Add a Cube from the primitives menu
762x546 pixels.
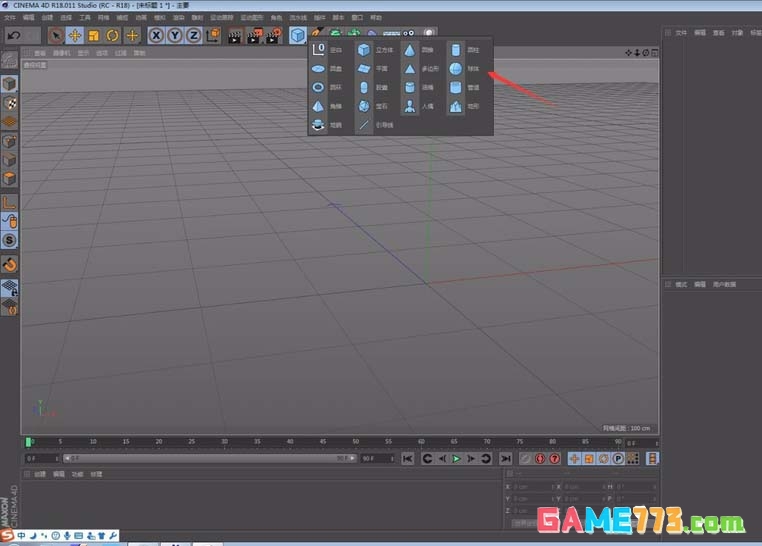click(363, 49)
